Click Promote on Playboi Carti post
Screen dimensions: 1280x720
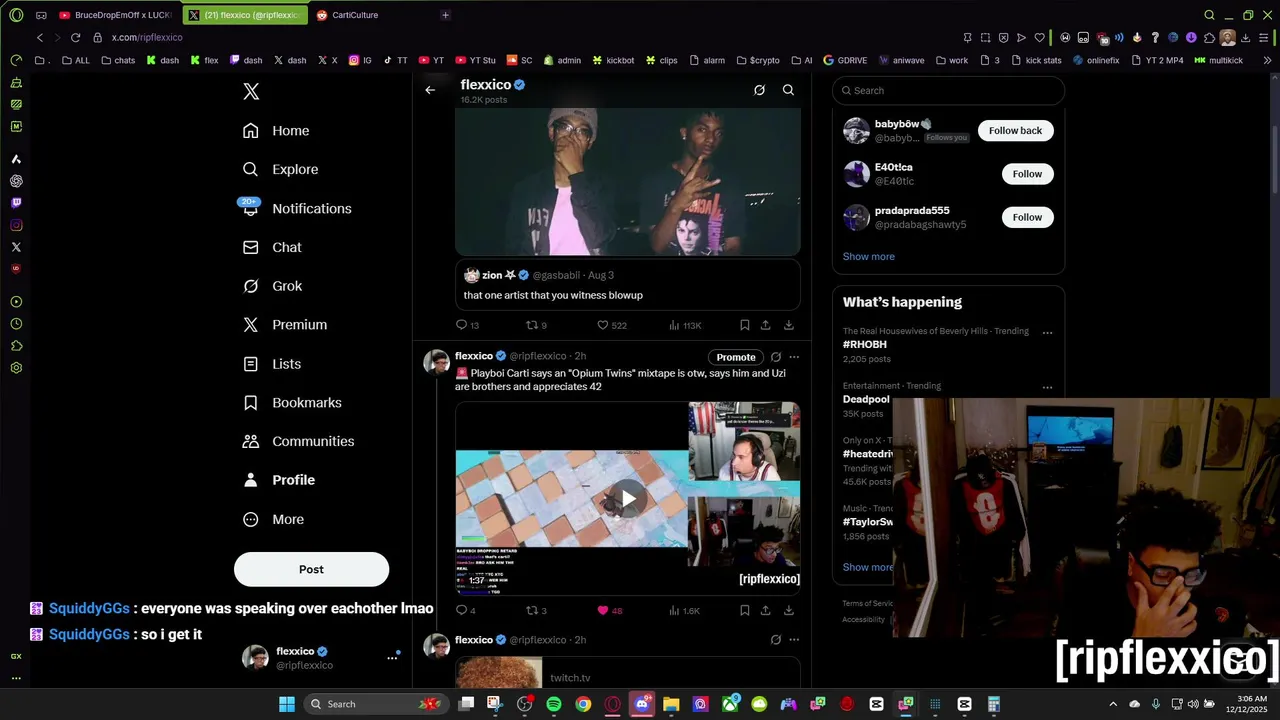[x=736, y=357]
